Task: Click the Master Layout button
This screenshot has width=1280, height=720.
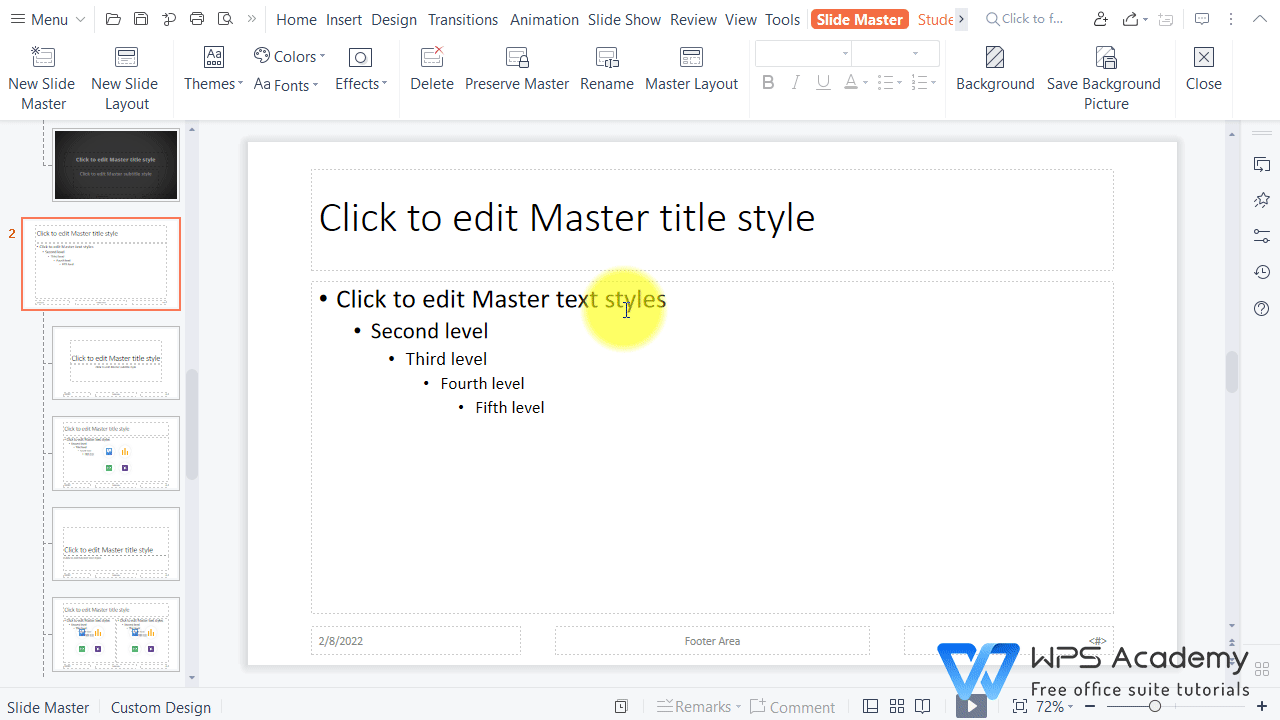Action: [691, 68]
